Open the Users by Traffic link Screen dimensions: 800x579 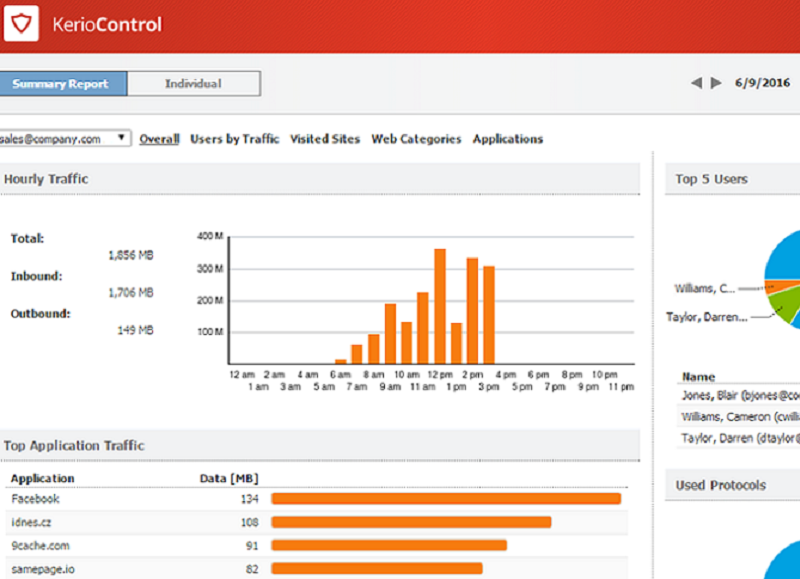pos(235,139)
